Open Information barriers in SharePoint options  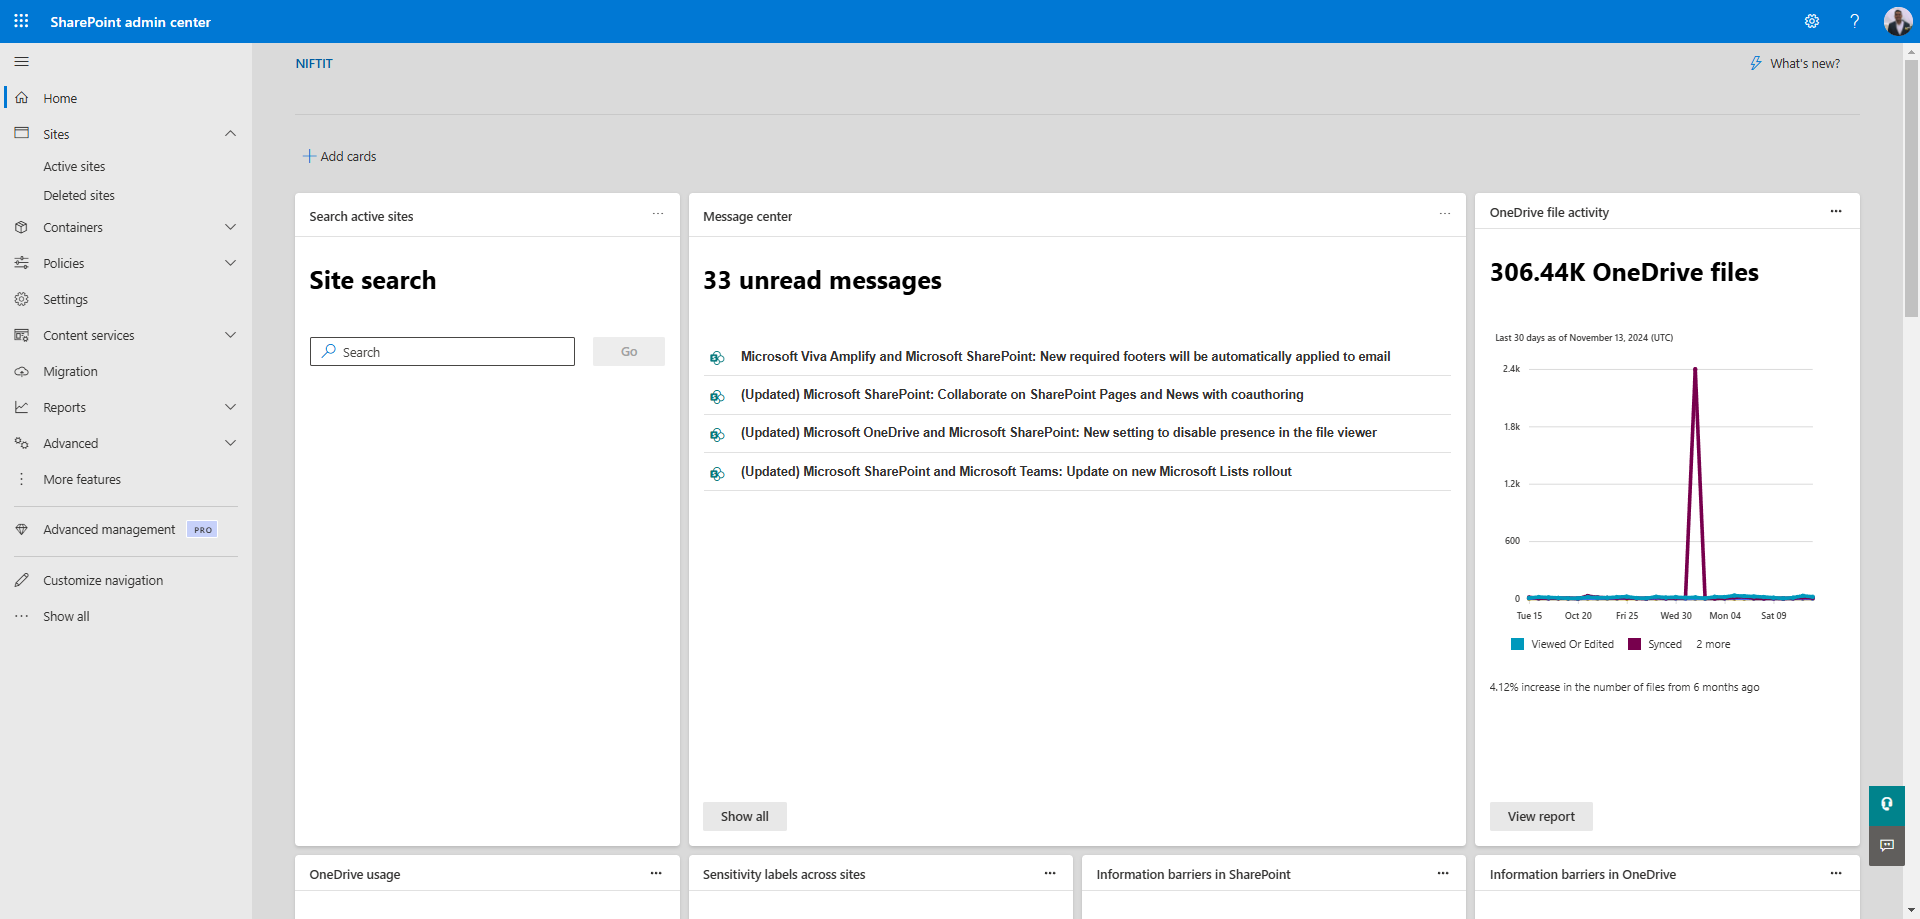click(1443, 873)
